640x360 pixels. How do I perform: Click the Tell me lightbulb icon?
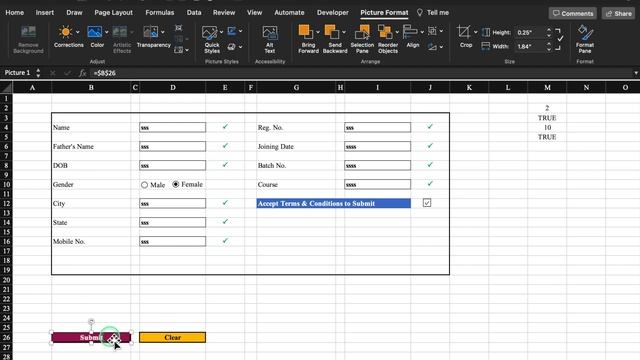coord(420,13)
